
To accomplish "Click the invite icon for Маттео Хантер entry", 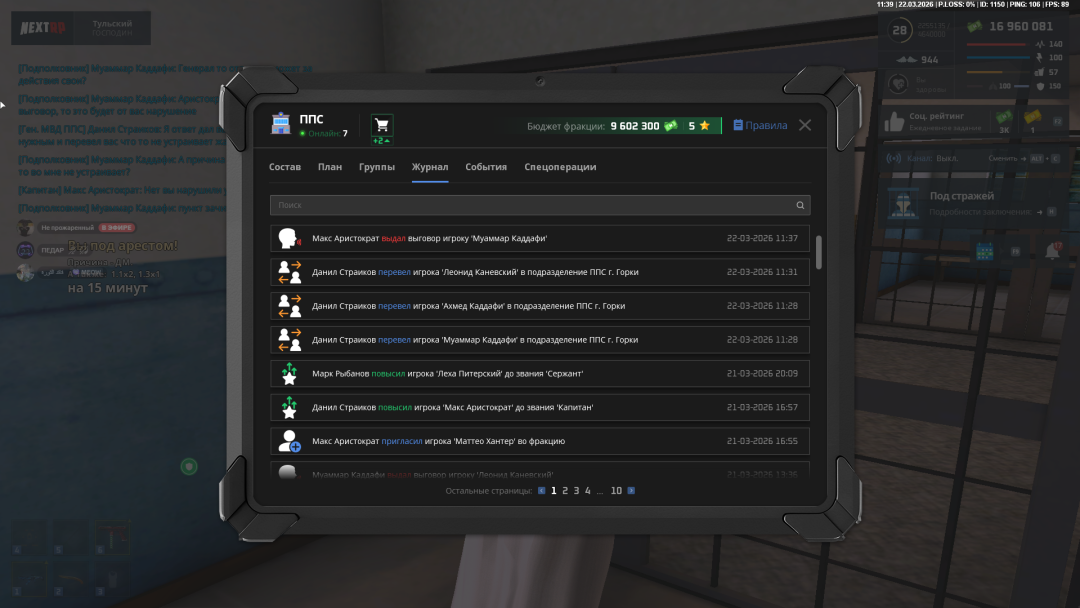I will 289,441.
